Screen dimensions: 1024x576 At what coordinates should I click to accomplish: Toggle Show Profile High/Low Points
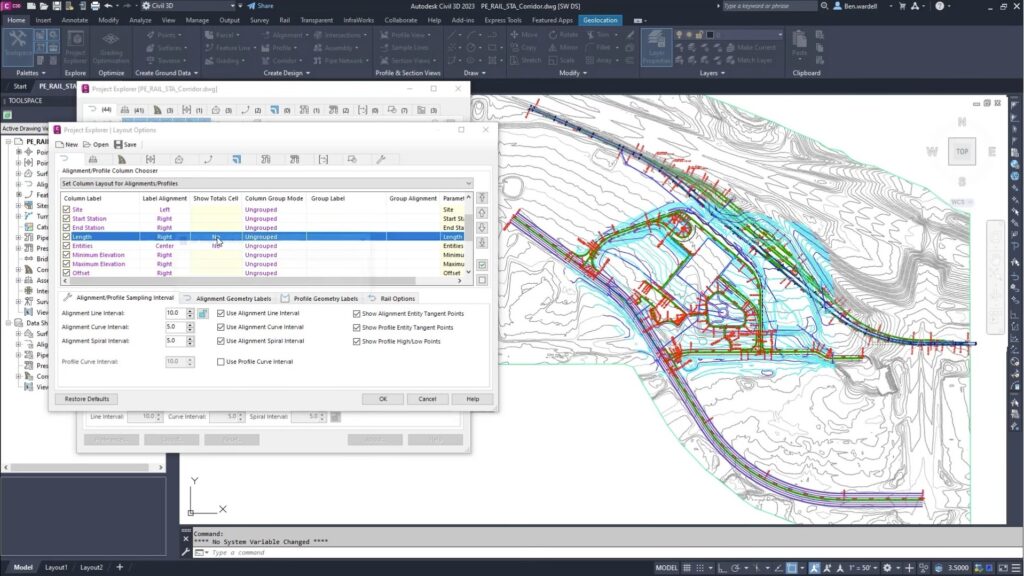(x=357, y=342)
